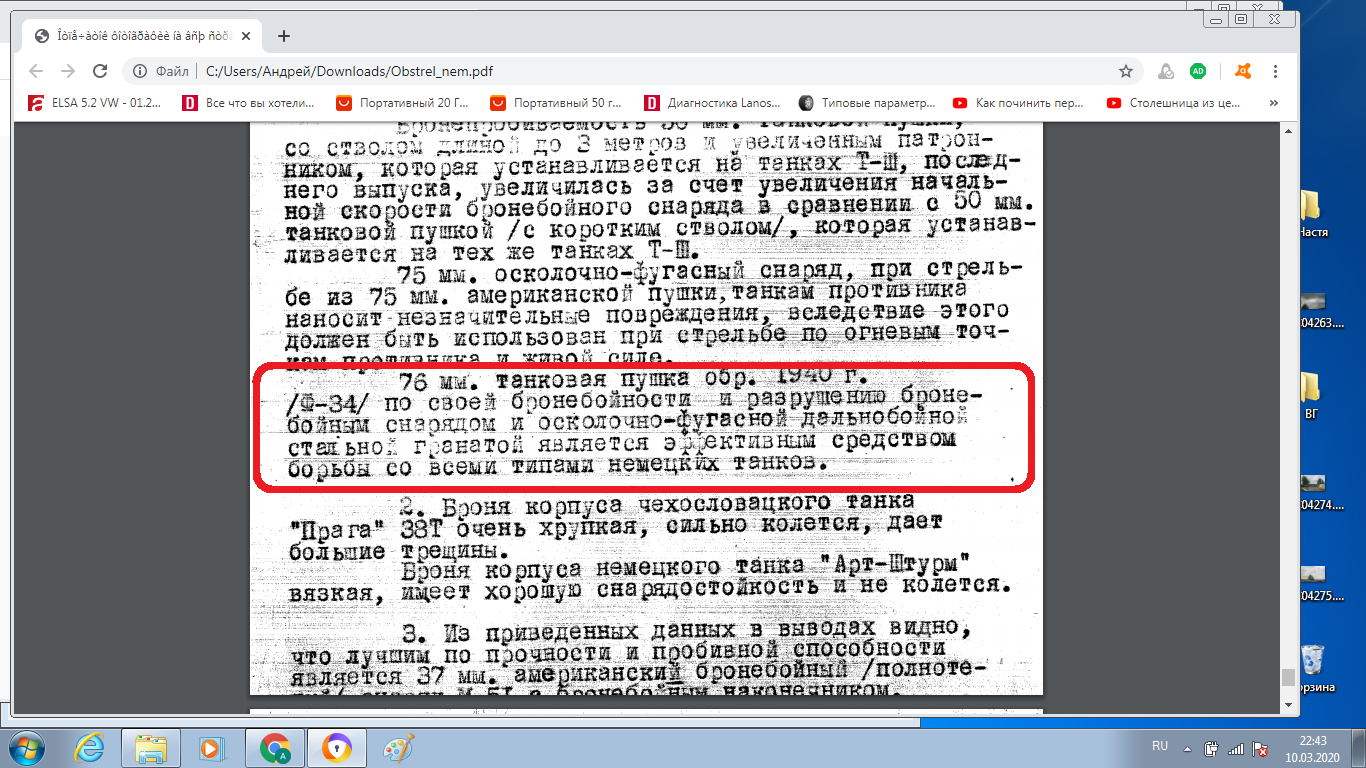
Task: Show hidden tray icons arrow
Action: coord(1185,747)
